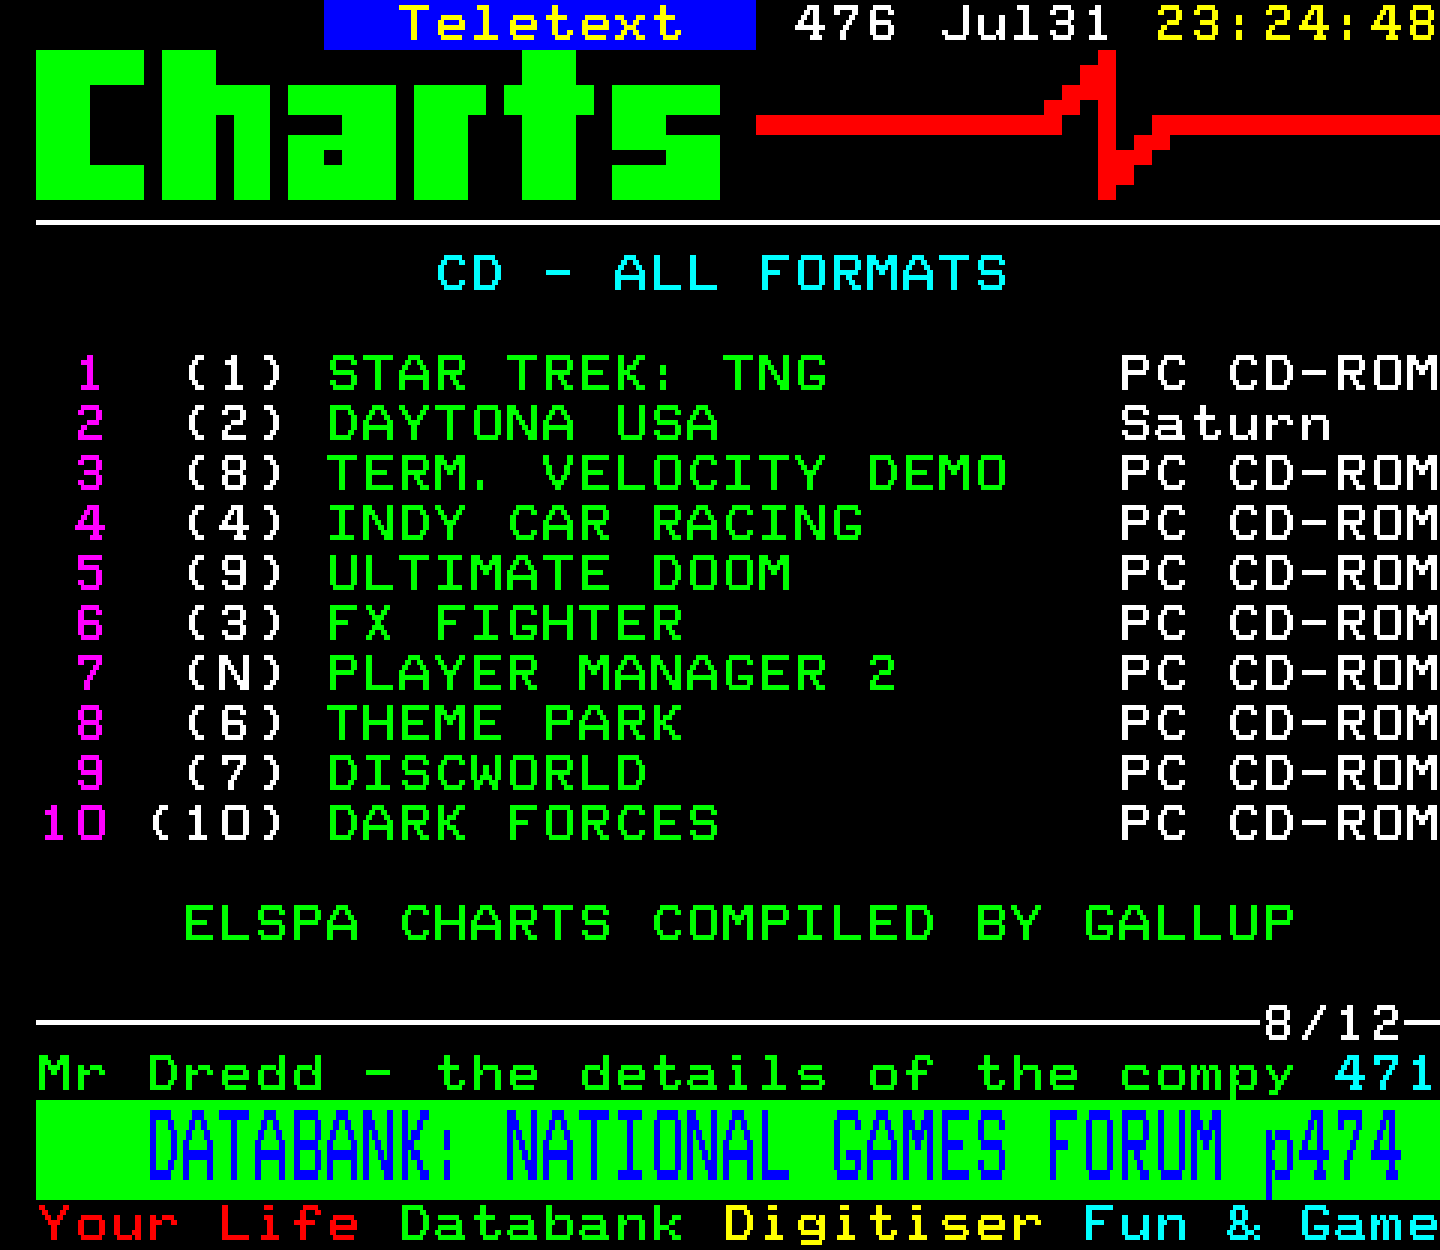Select the THEME PARK entry
This screenshot has width=1440, height=1250.
(x=505, y=723)
